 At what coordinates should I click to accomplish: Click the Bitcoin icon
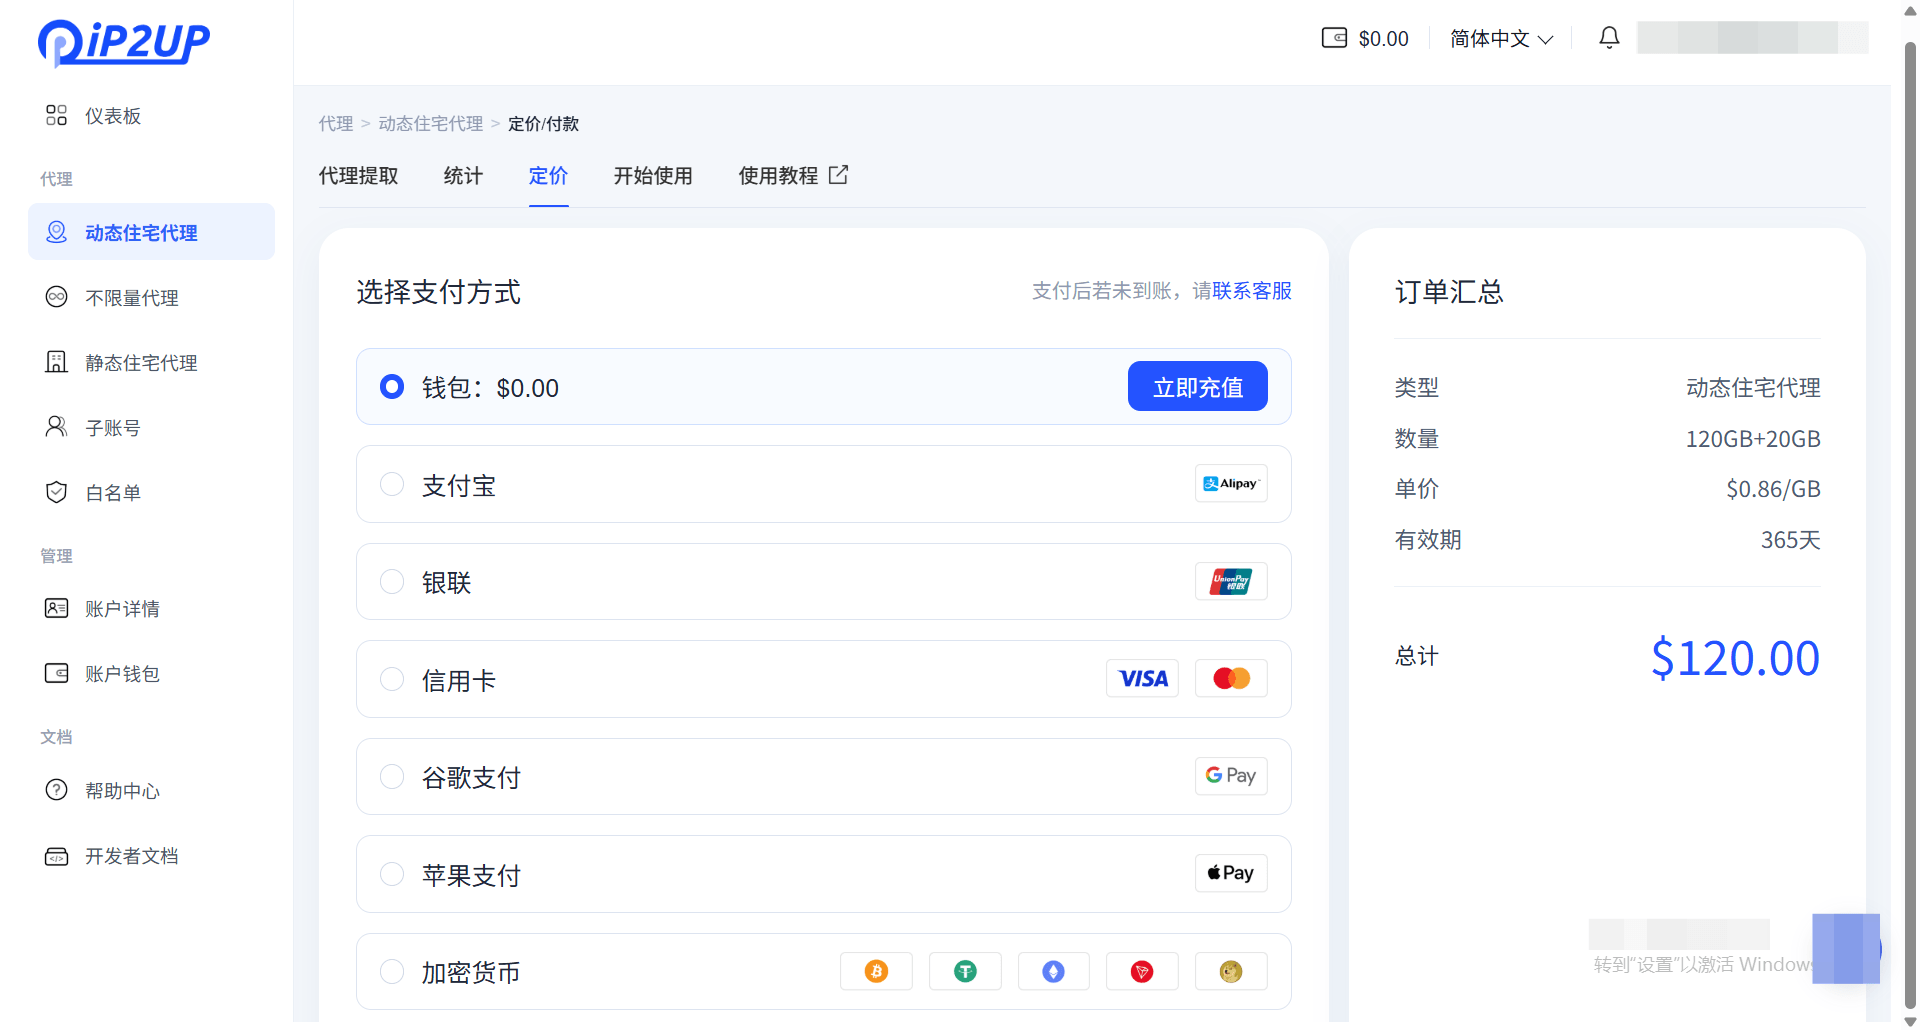876,971
